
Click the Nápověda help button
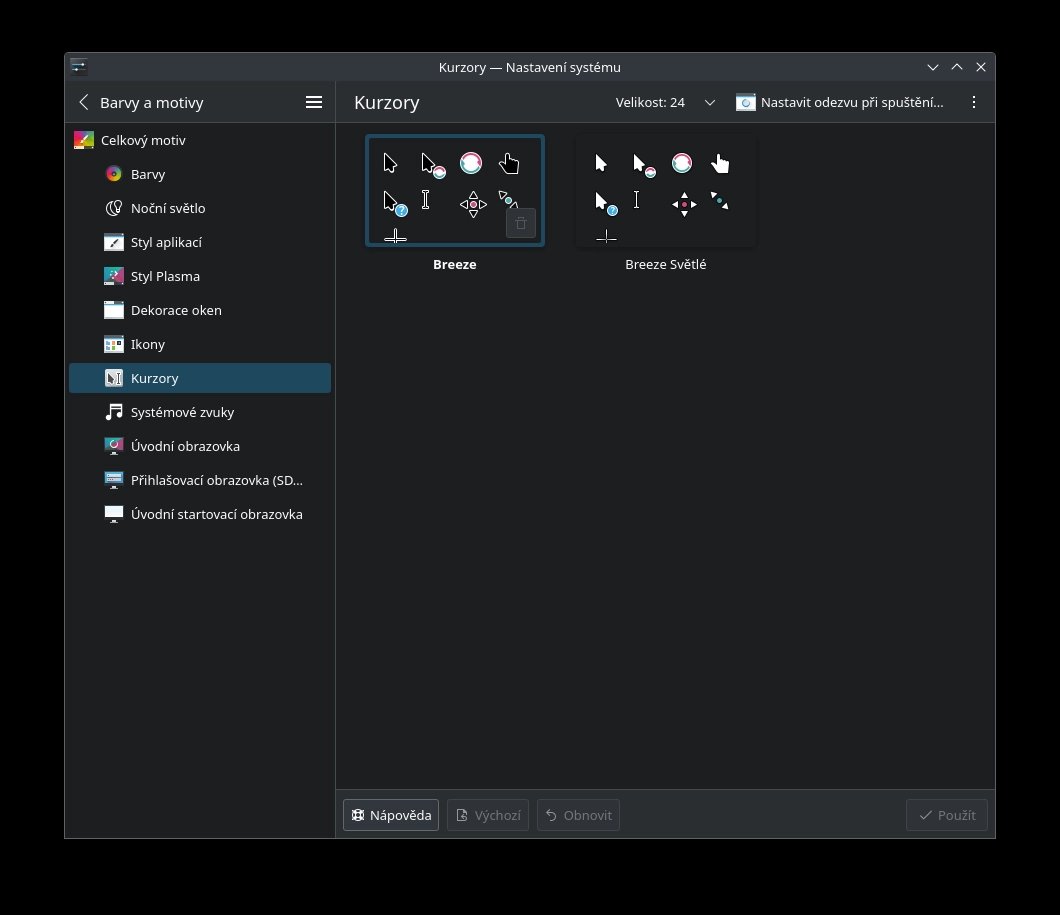pos(391,815)
